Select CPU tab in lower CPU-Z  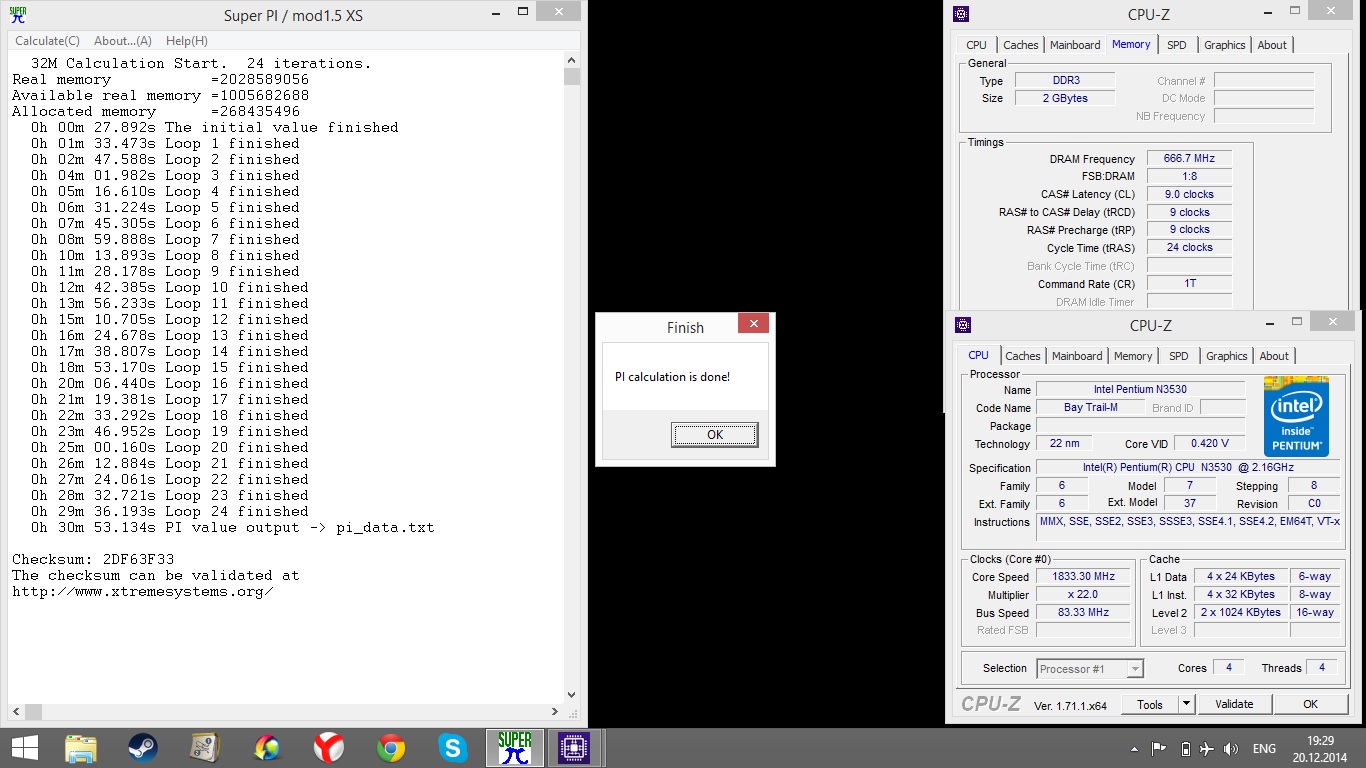pyautogui.click(x=978, y=355)
